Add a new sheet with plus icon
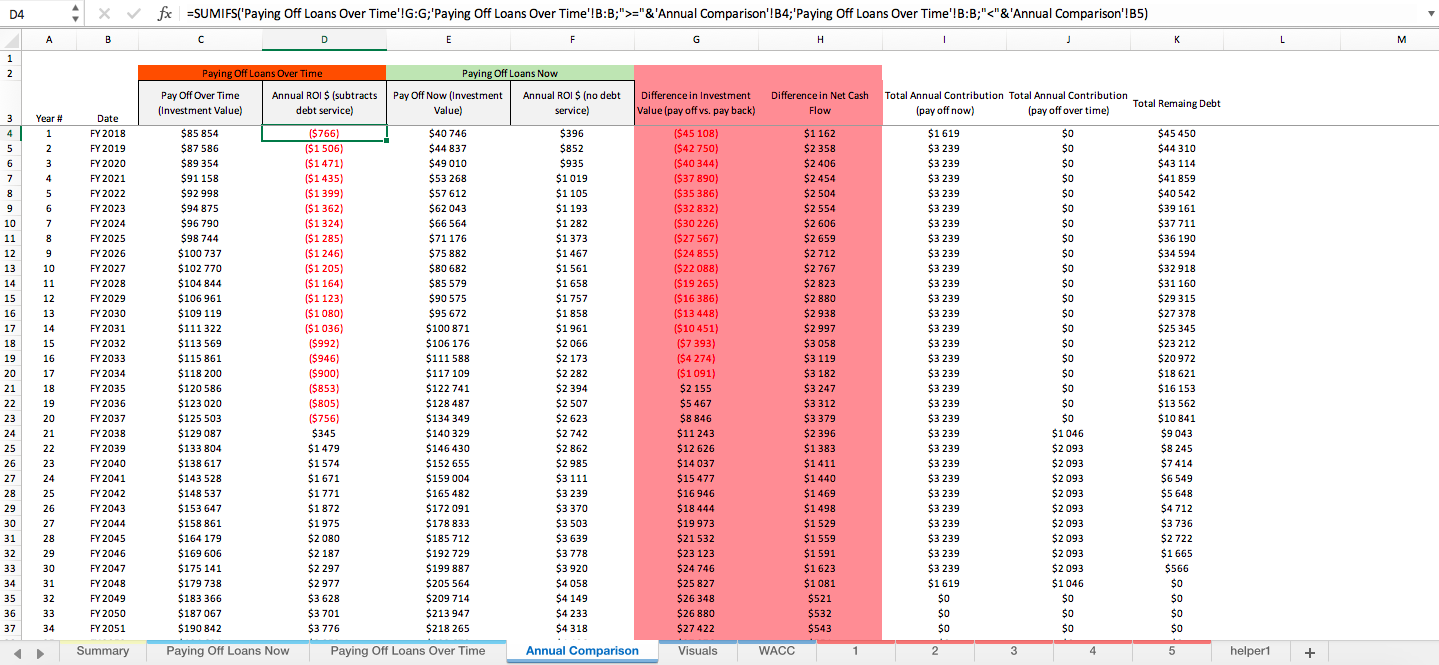This screenshot has width=1439, height=665. (x=1309, y=652)
